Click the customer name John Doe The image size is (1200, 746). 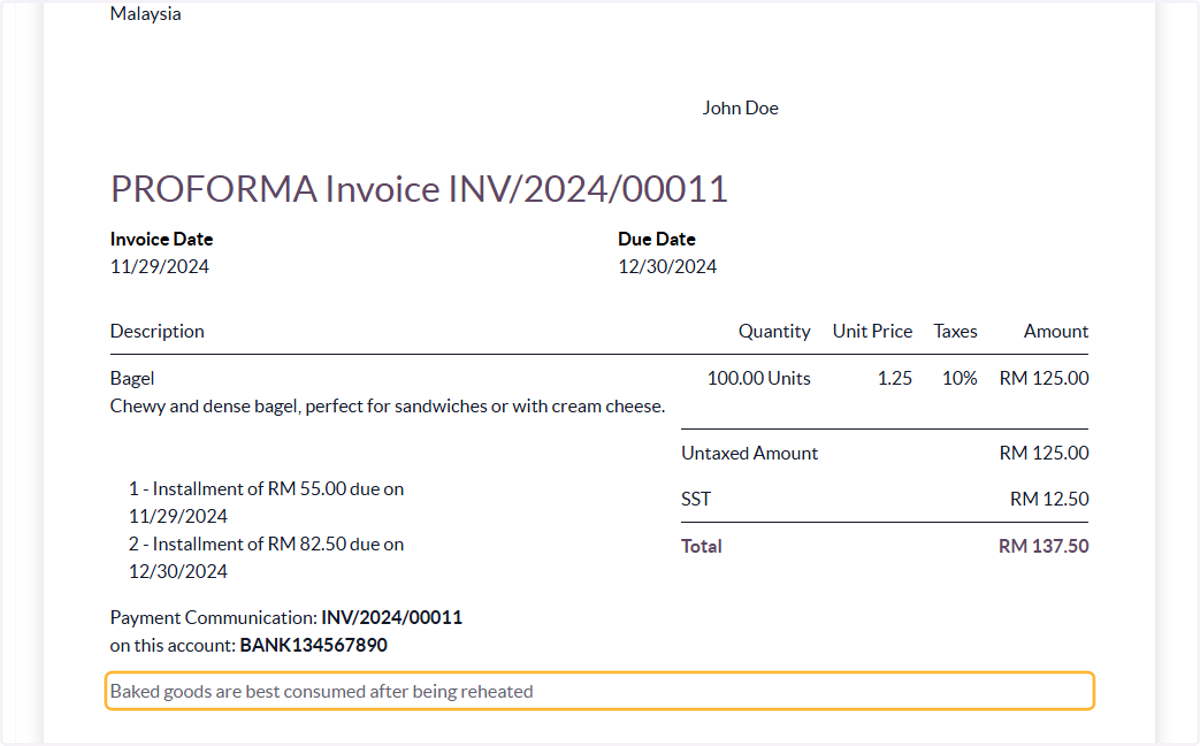740,108
